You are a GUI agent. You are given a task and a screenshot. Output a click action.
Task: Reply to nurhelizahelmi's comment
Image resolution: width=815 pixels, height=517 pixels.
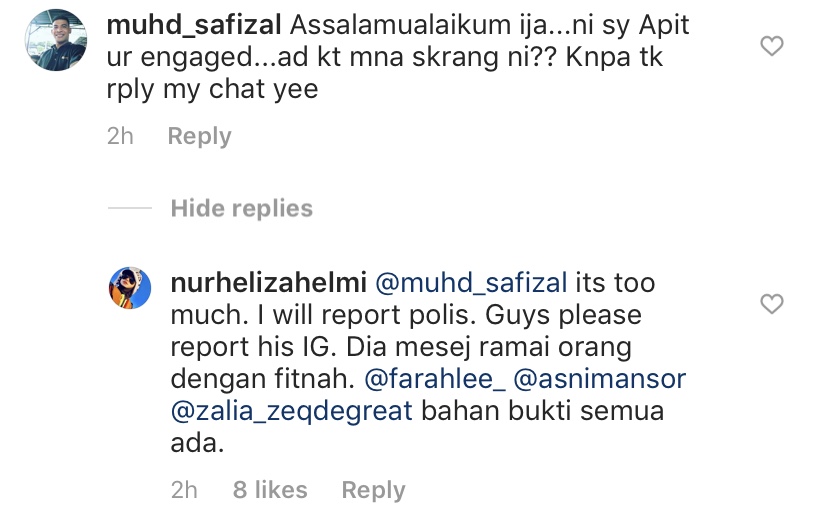373,491
